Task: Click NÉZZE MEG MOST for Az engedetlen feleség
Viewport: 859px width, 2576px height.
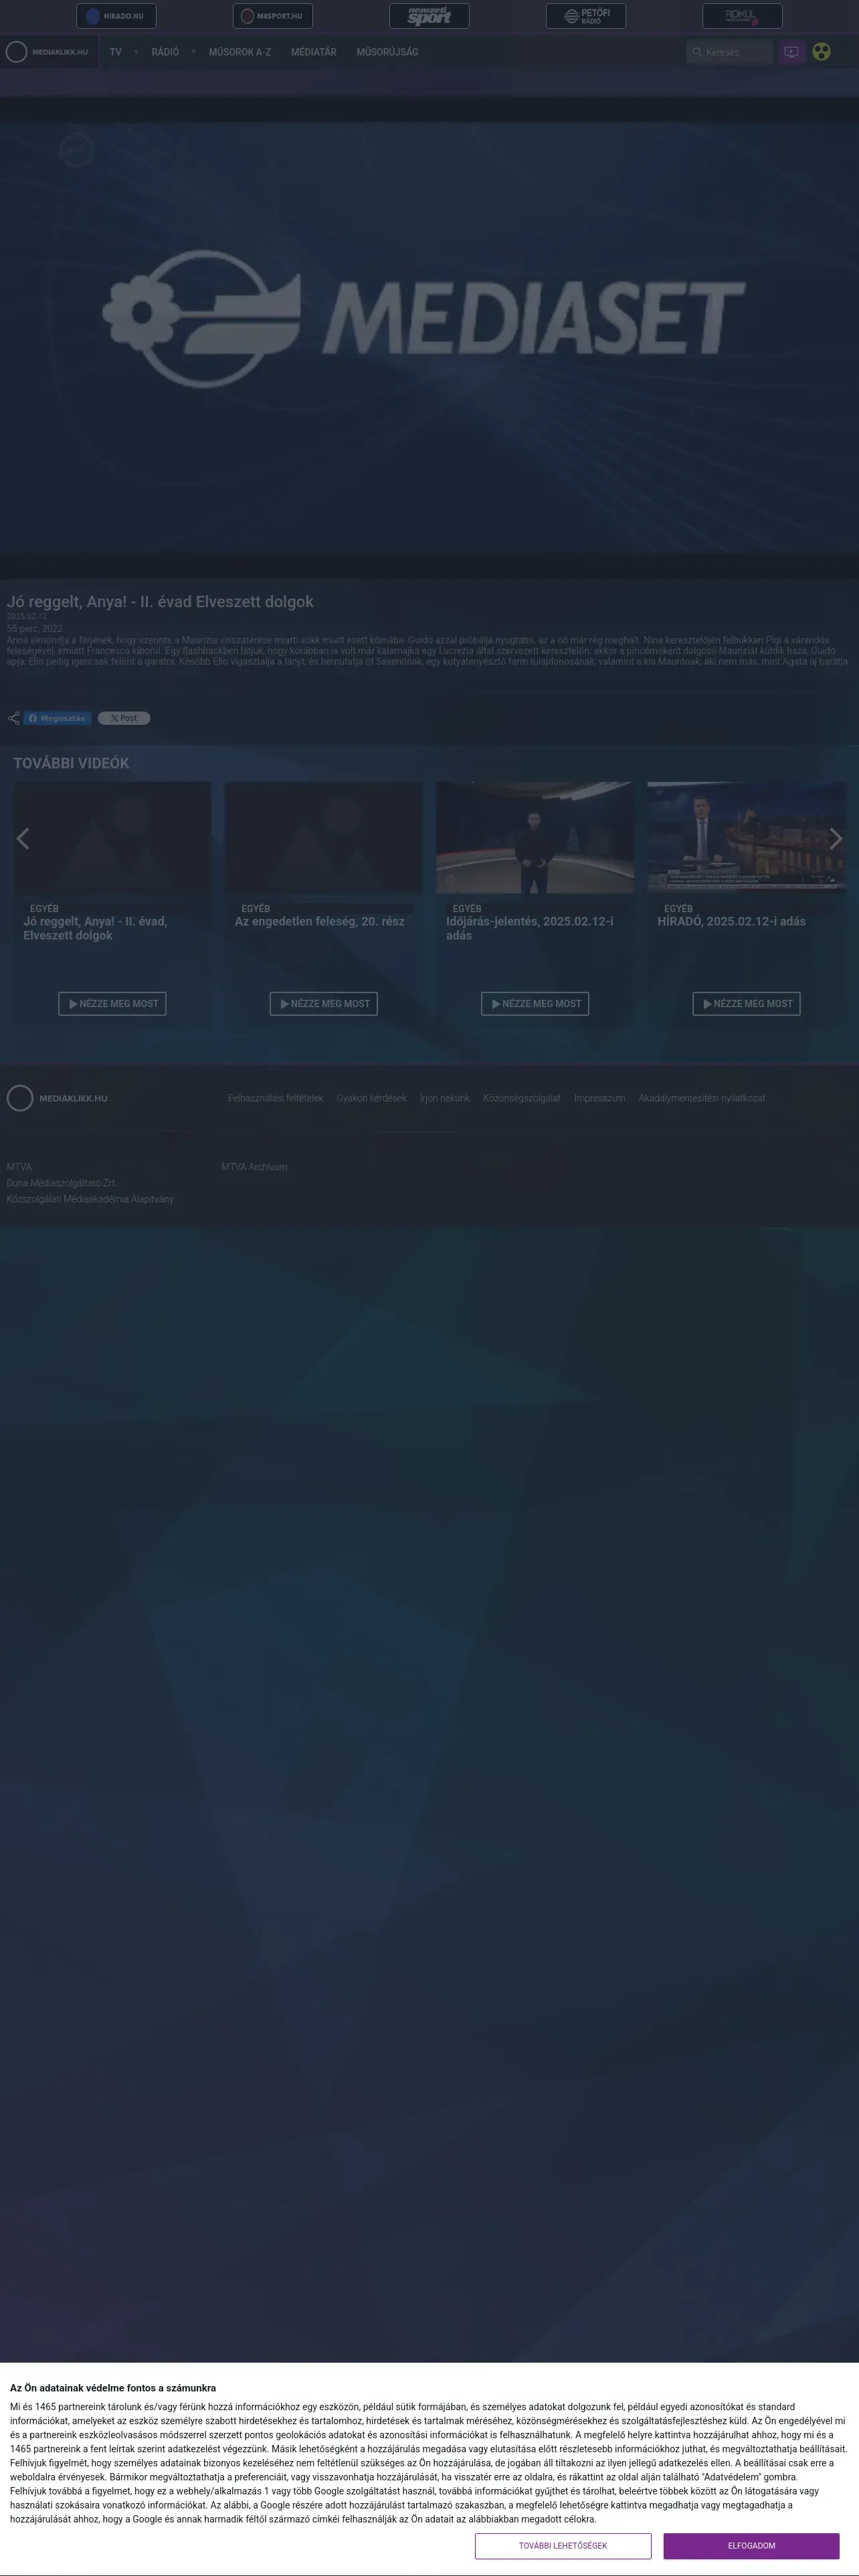Action: pos(323,1003)
